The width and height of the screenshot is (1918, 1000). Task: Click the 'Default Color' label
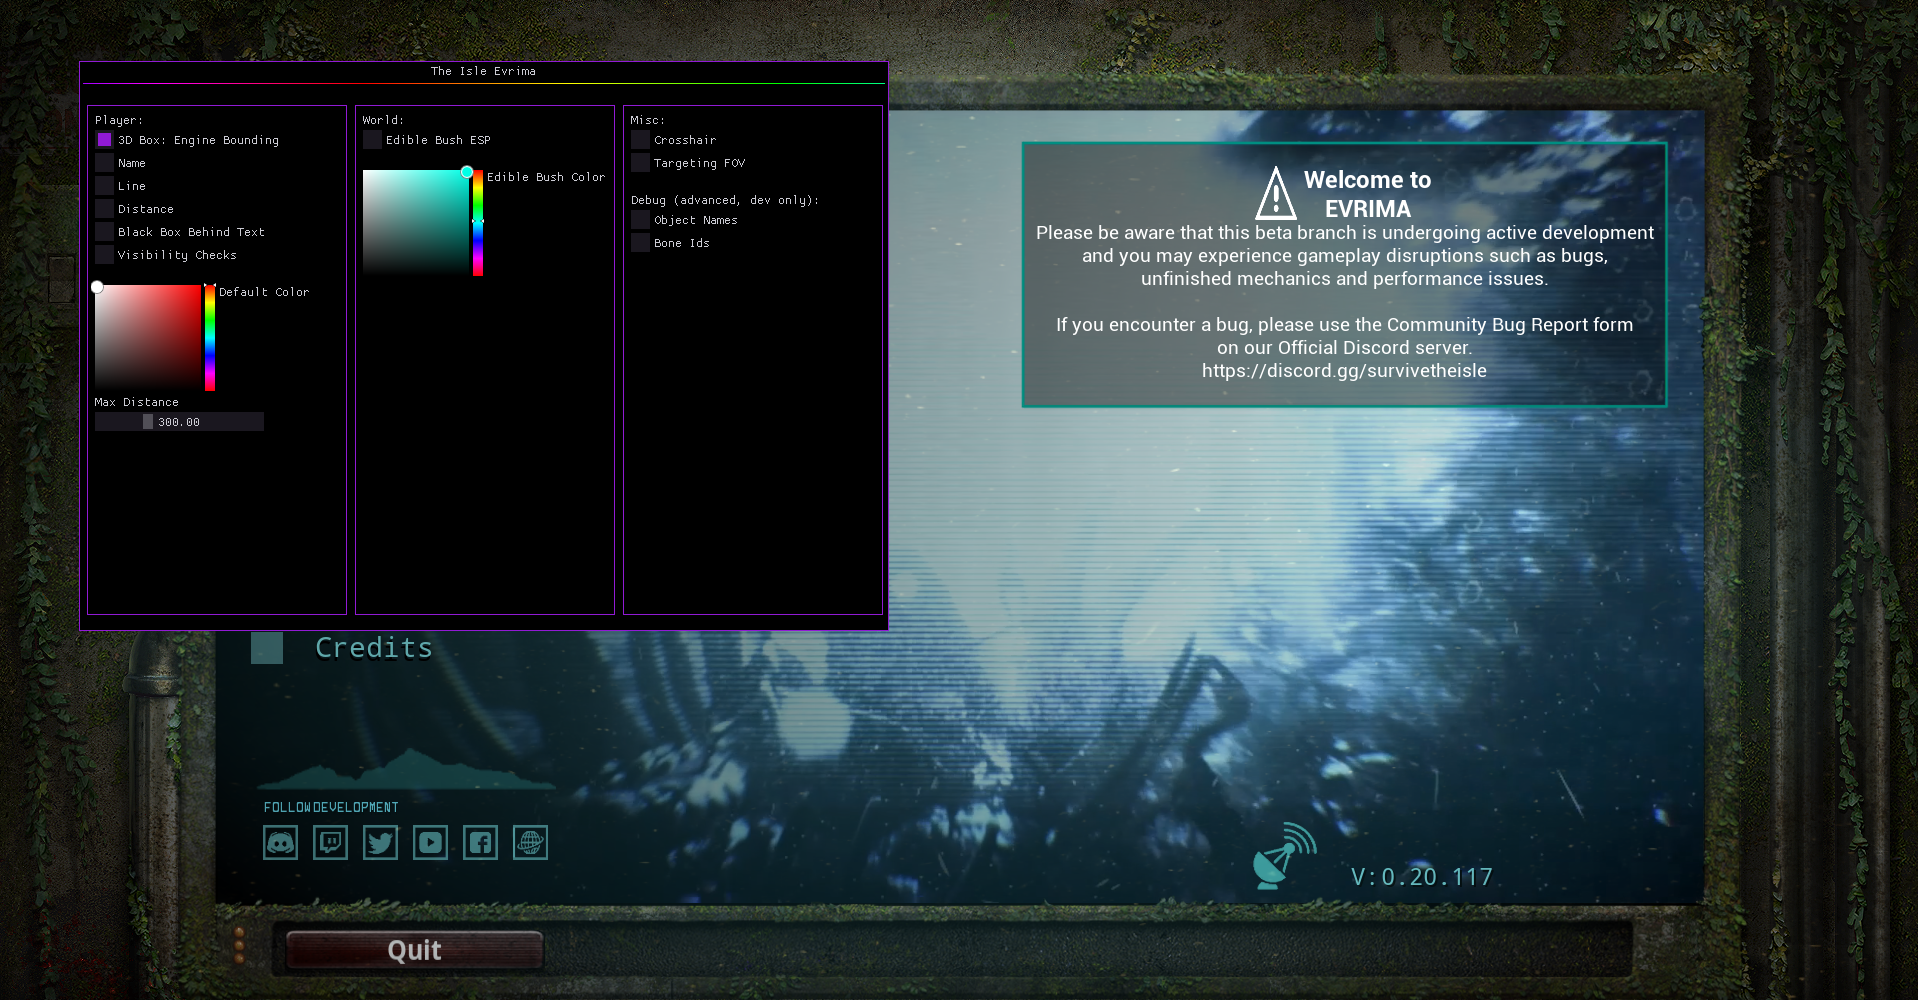click(x=264, y=292)
